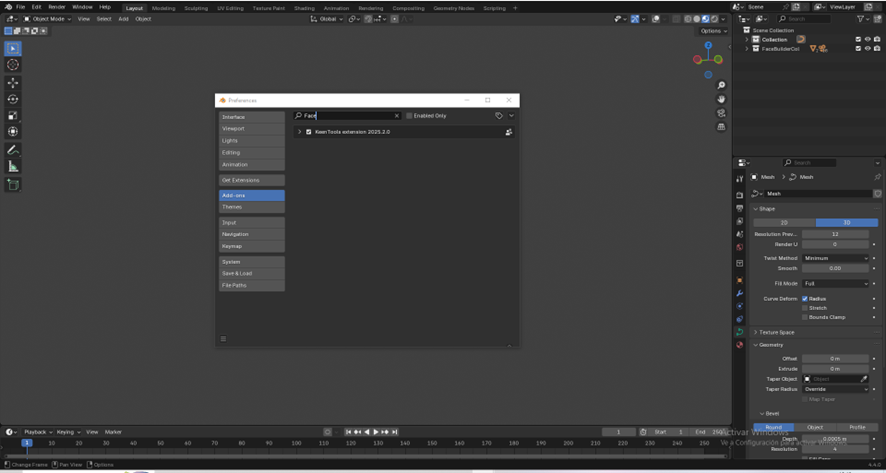Hide FaceBuilderCol with its eye icon
The width and height of the screenshot is (886, 473).
tap(867, 49)
